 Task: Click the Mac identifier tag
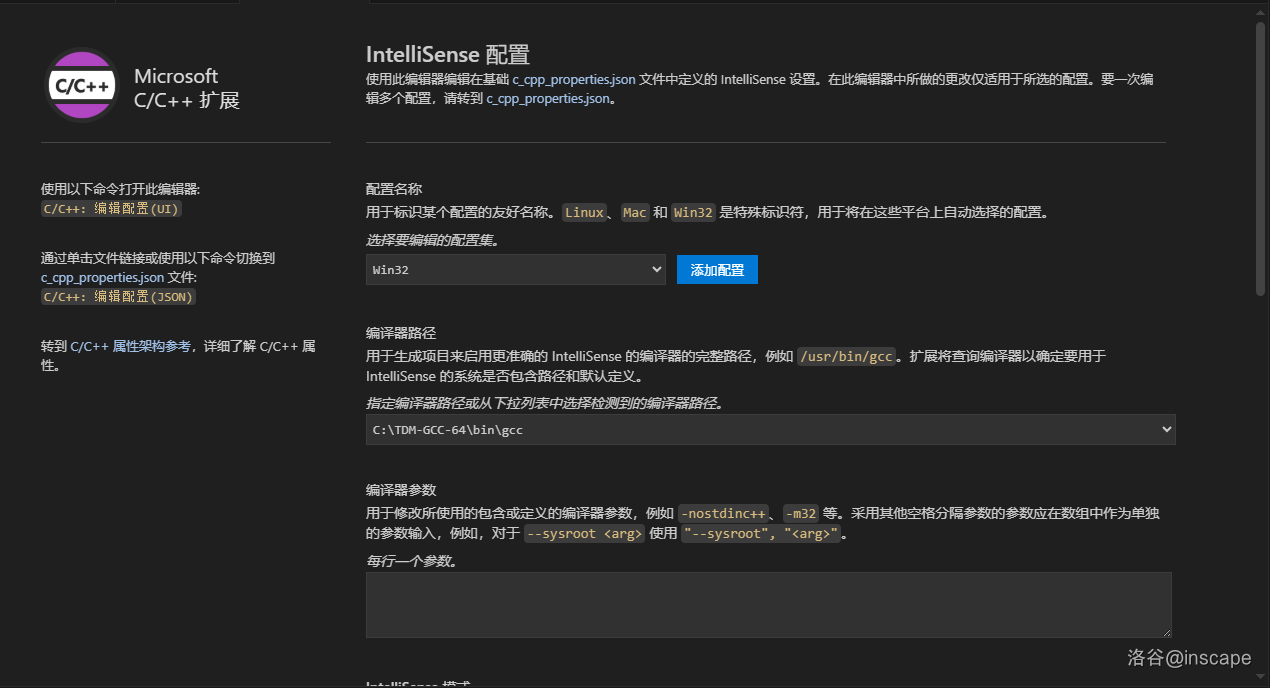[x=634, y=212]
